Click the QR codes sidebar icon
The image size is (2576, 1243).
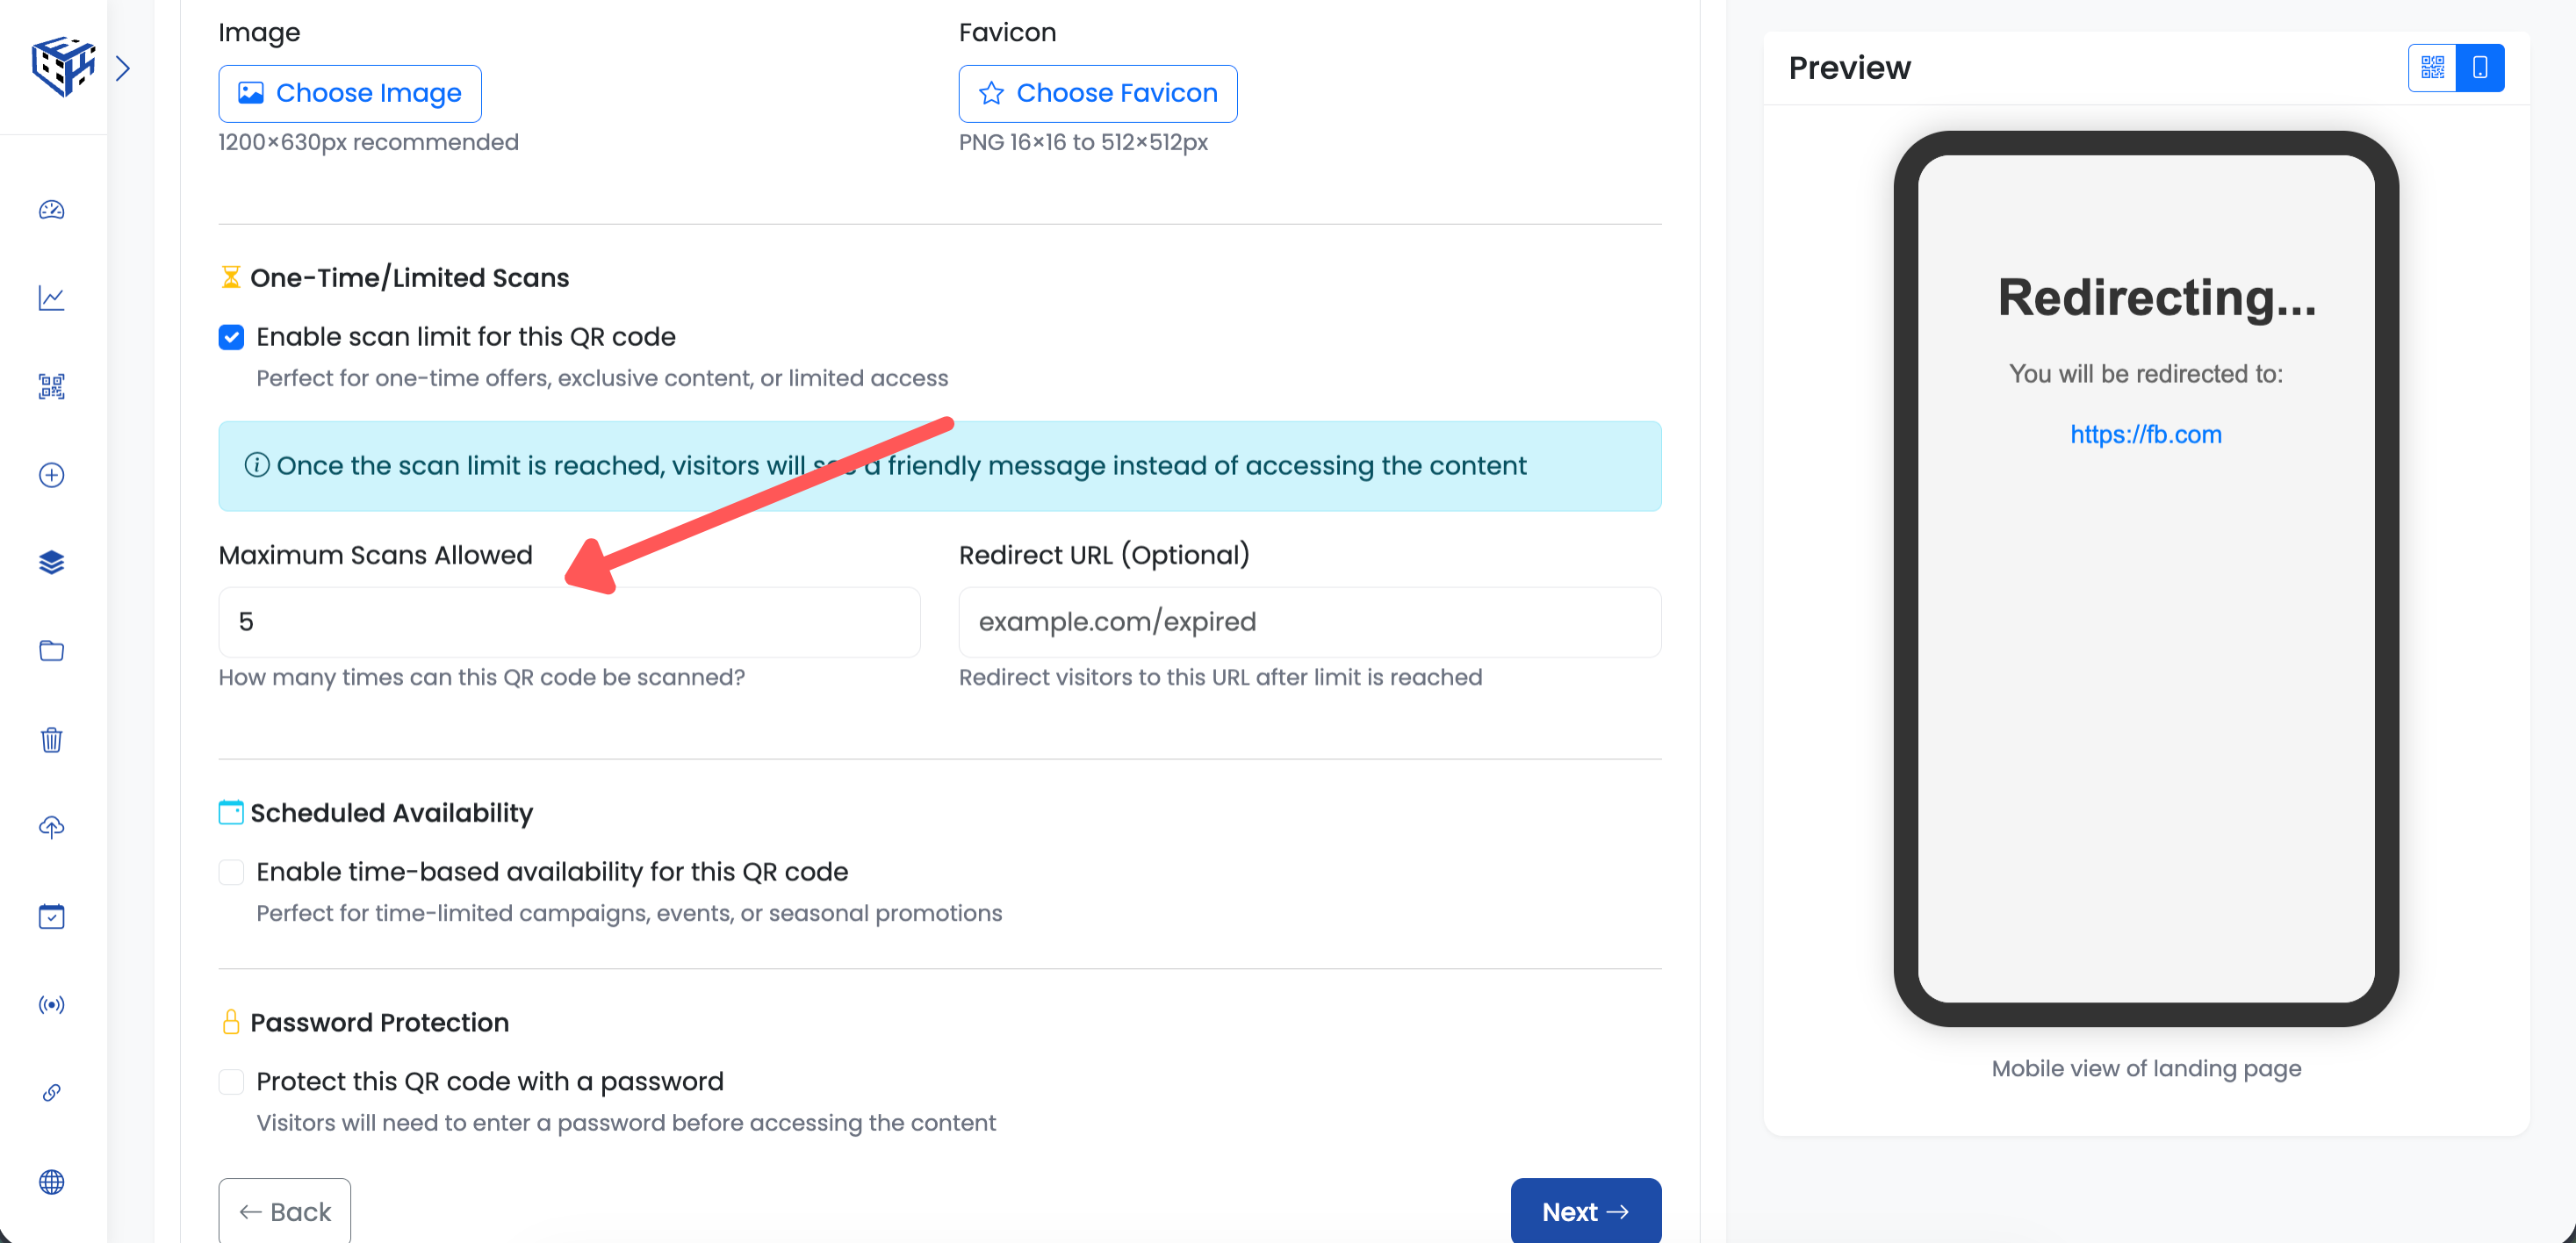(x=52, y=387)
